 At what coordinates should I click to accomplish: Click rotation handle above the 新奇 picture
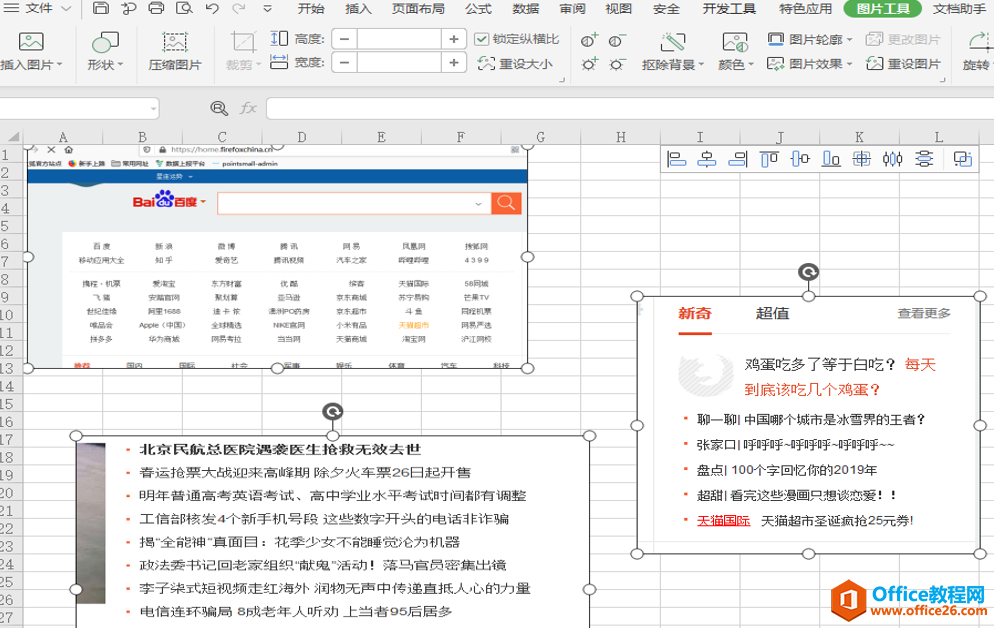[808, 272]
